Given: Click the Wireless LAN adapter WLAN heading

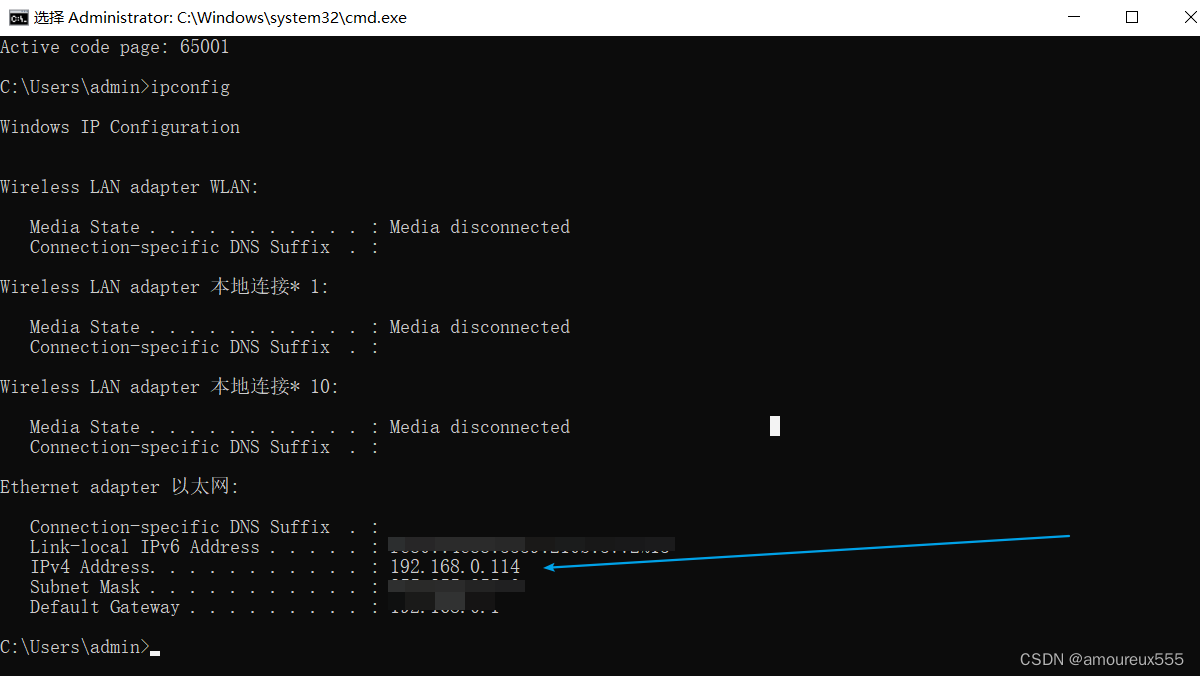Looking at the screenshot, I should (x=130, y=187).
